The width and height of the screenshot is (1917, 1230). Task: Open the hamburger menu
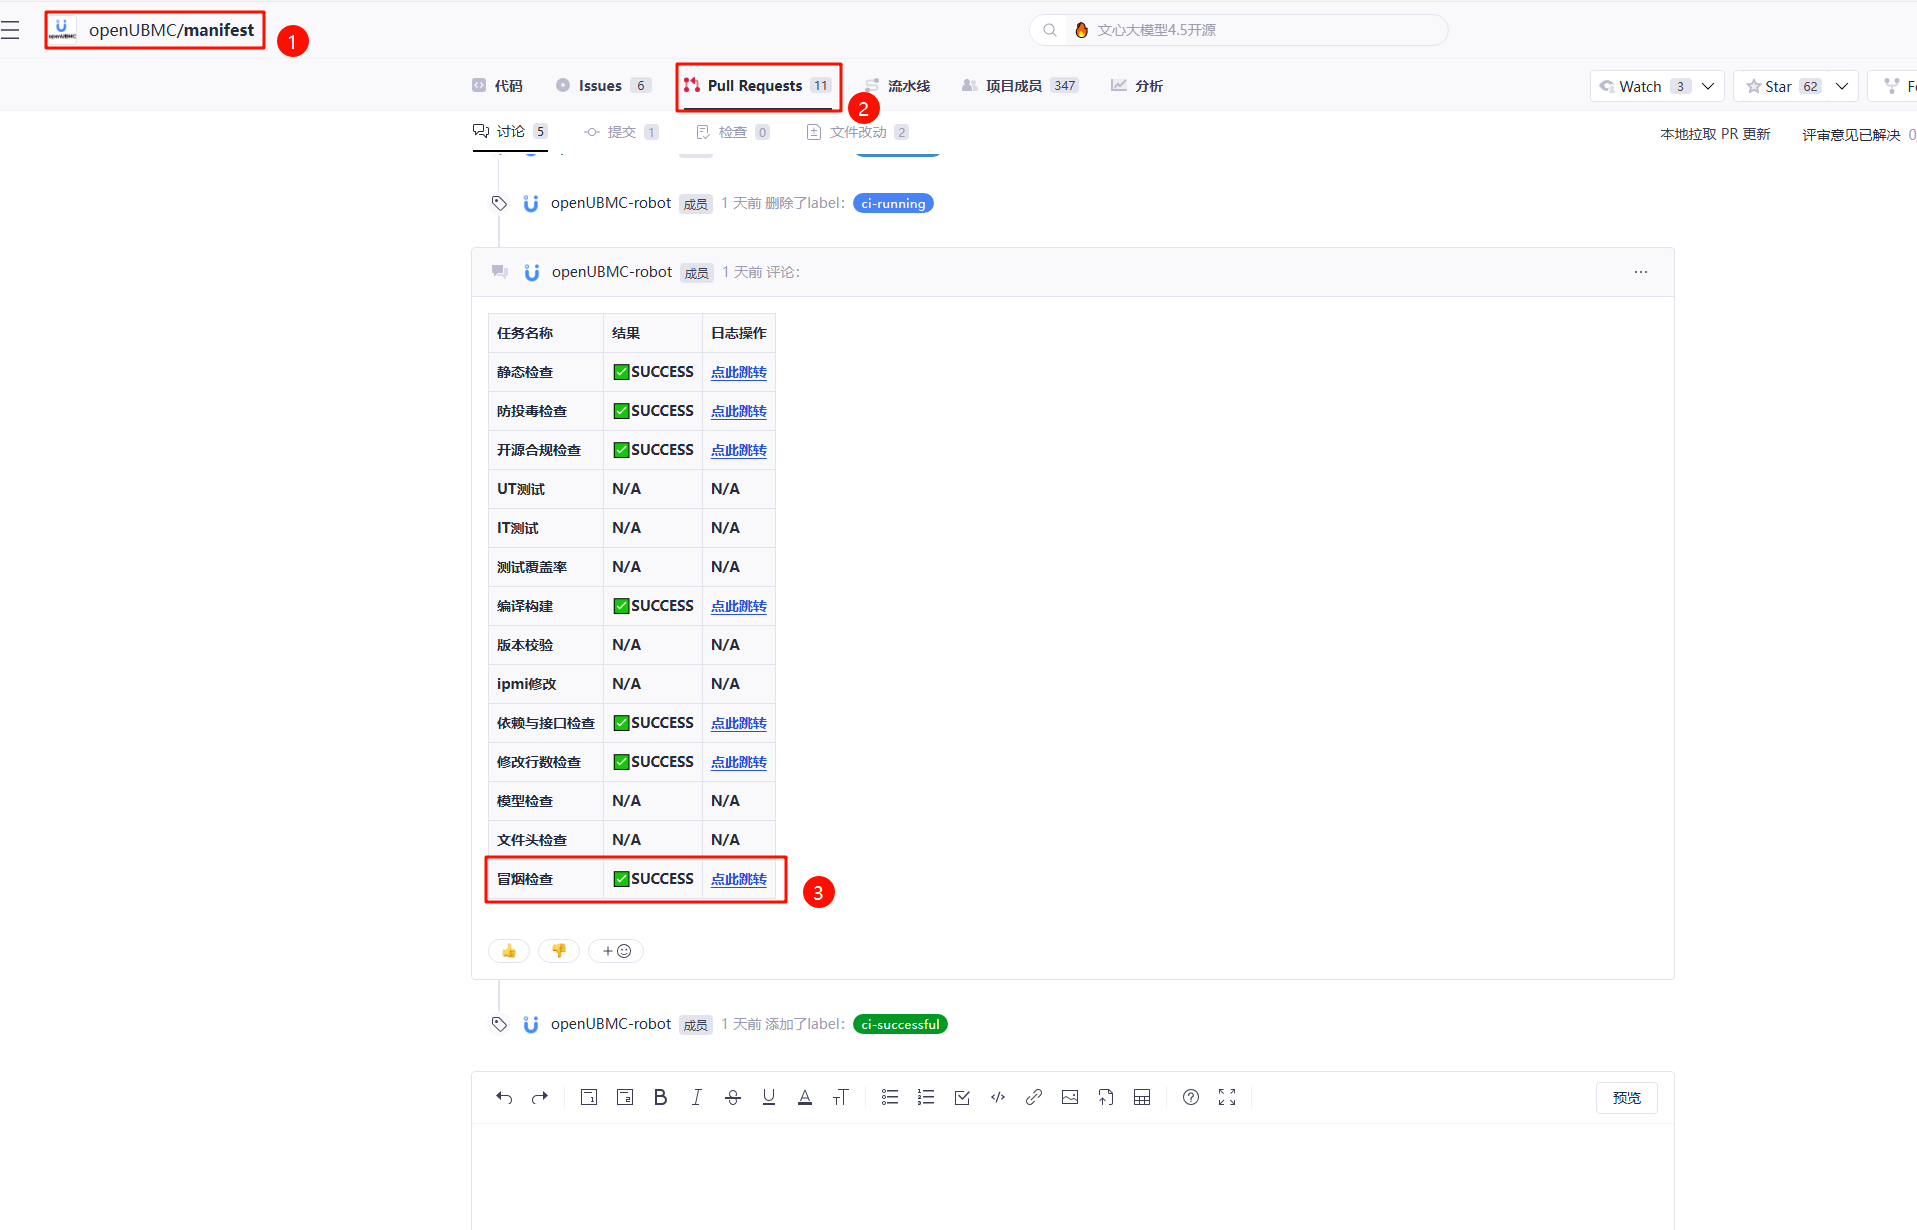coord(10,30)
